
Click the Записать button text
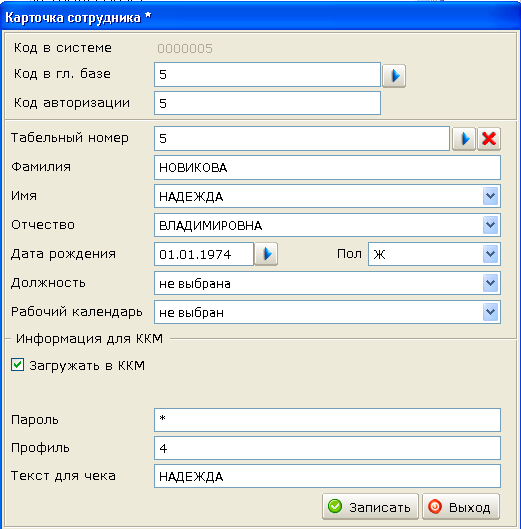tap(380, 507)
